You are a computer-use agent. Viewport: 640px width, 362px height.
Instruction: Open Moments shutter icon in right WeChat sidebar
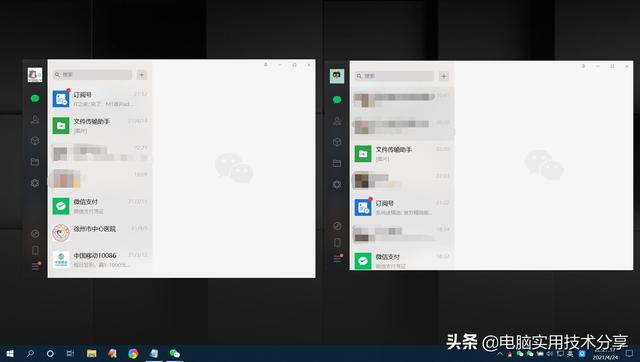[337, 184]
